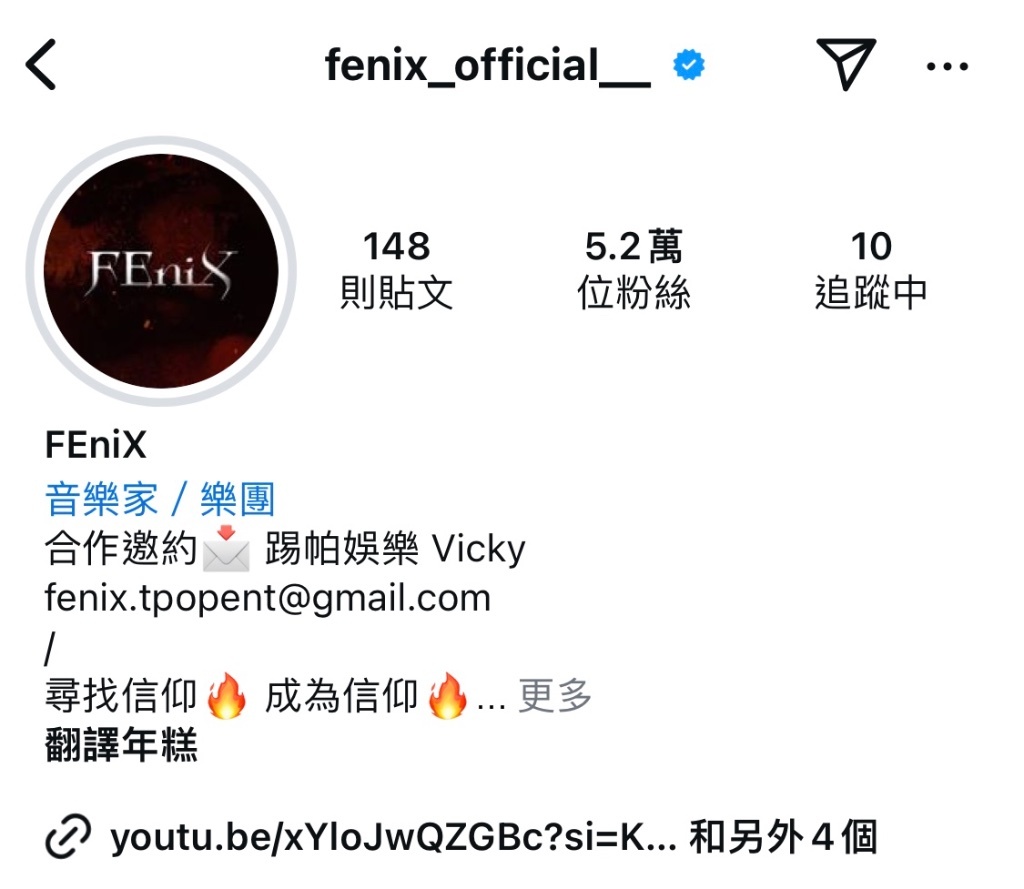Image resolution: width=1024 pixels, height=889 pixels.
Task: Tap the fire emoji after 尋找信仰
Action: point(227,696)
